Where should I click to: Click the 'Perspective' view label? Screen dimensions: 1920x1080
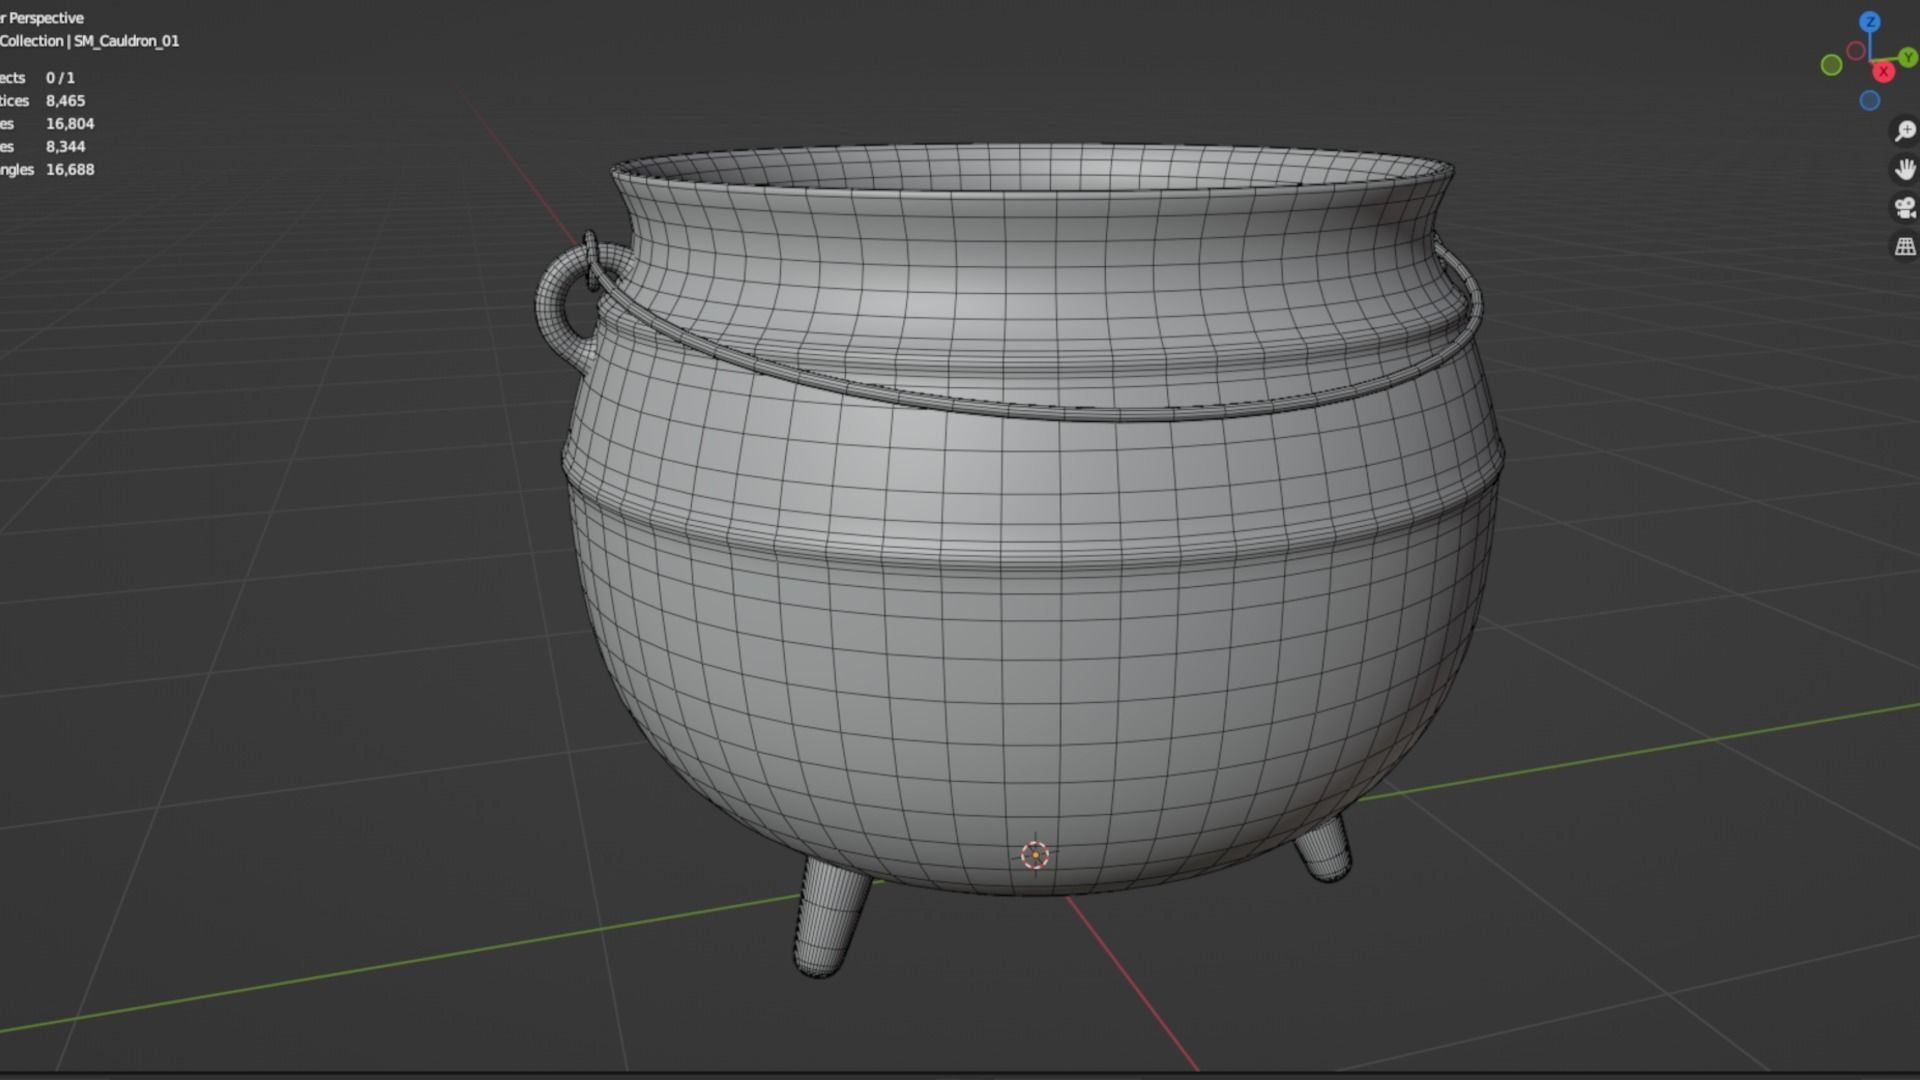coord(46,18)
